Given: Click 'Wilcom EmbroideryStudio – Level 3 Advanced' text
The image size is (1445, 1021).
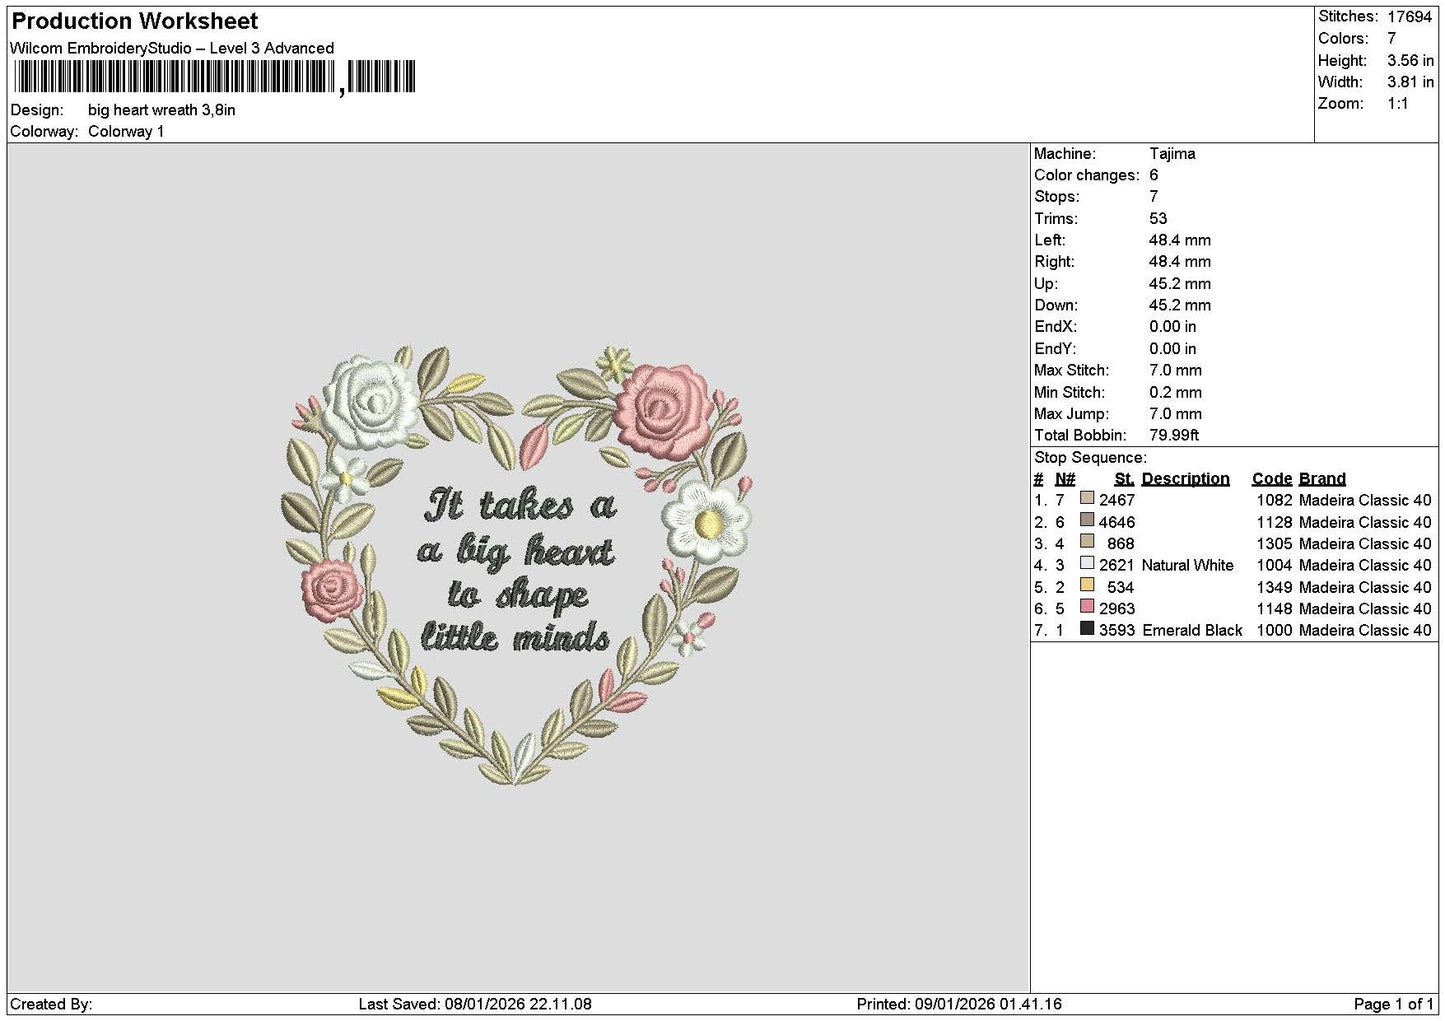Looking at the screenshot, I should [x=172, y=48].
